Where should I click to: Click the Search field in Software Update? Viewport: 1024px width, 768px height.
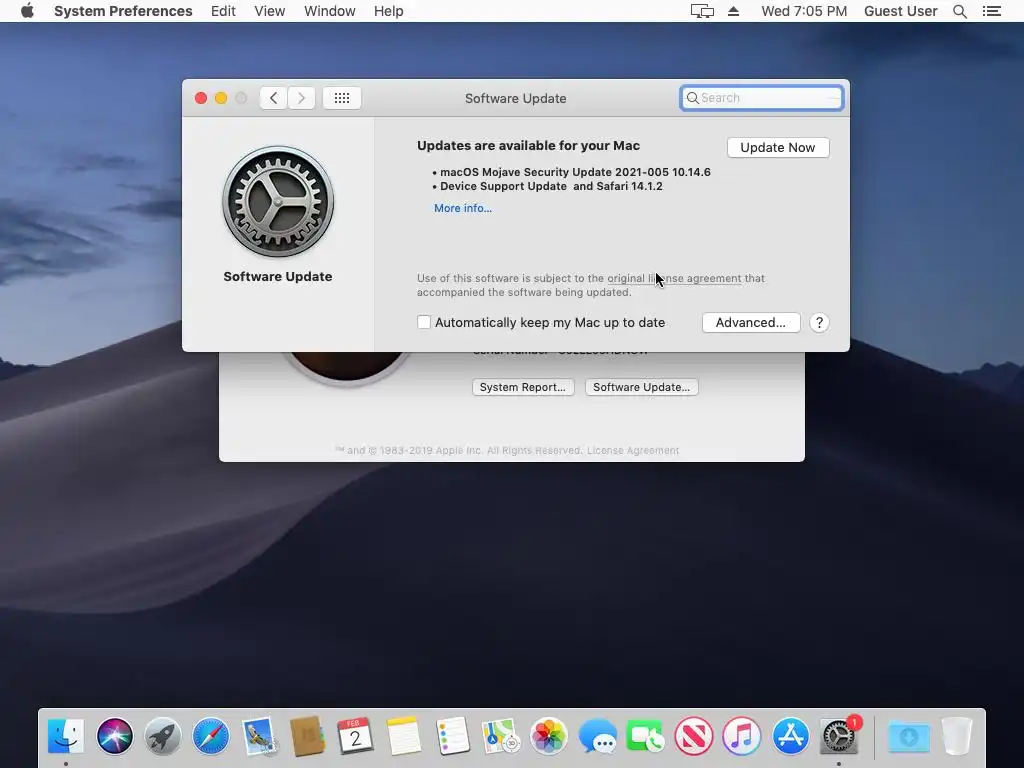coord(761,98)
